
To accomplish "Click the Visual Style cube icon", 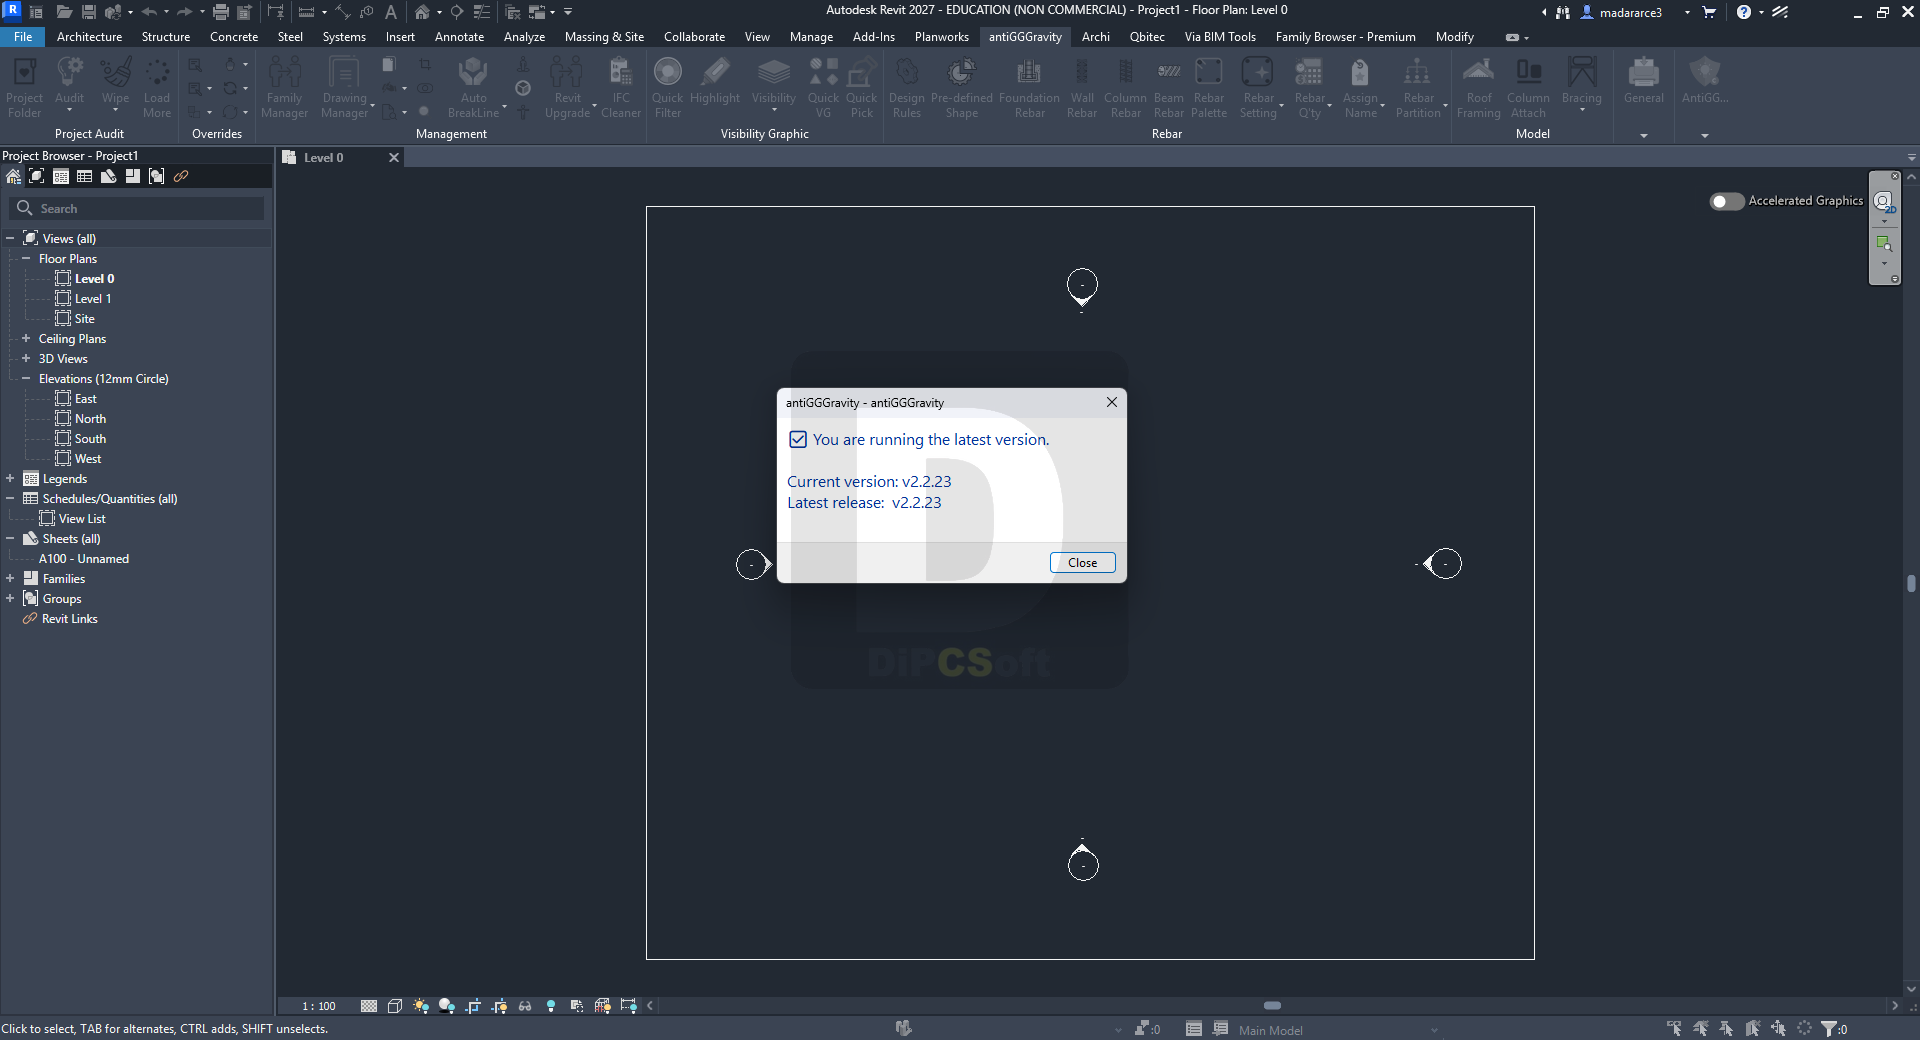I will point(395,1006).
